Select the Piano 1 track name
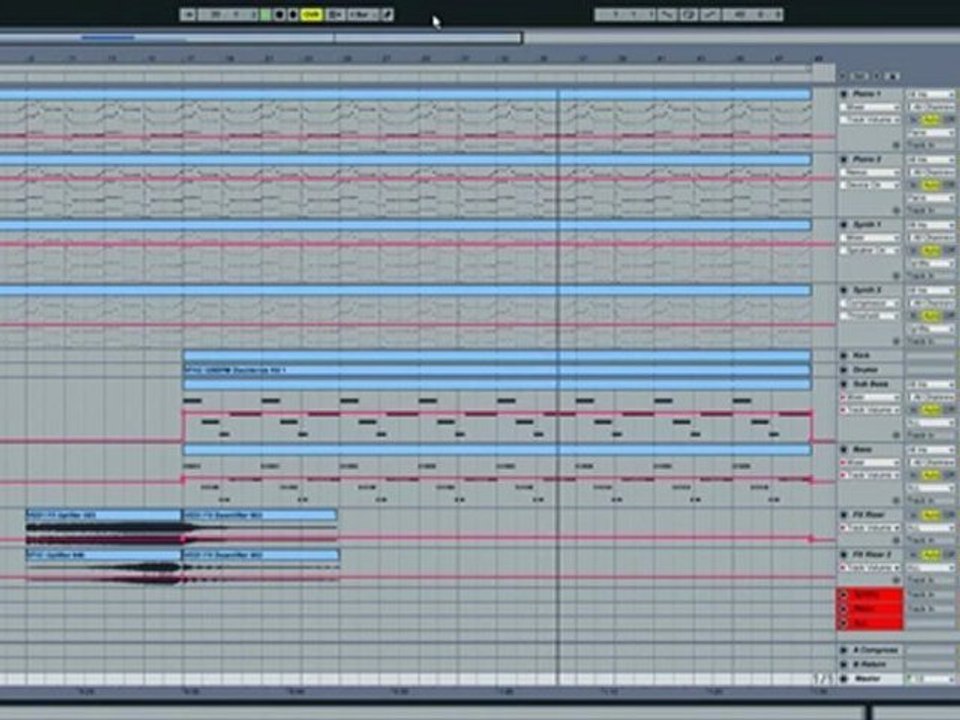Image resolution: width=960 pixels, height=720 pixels. (x=867, y=94)
